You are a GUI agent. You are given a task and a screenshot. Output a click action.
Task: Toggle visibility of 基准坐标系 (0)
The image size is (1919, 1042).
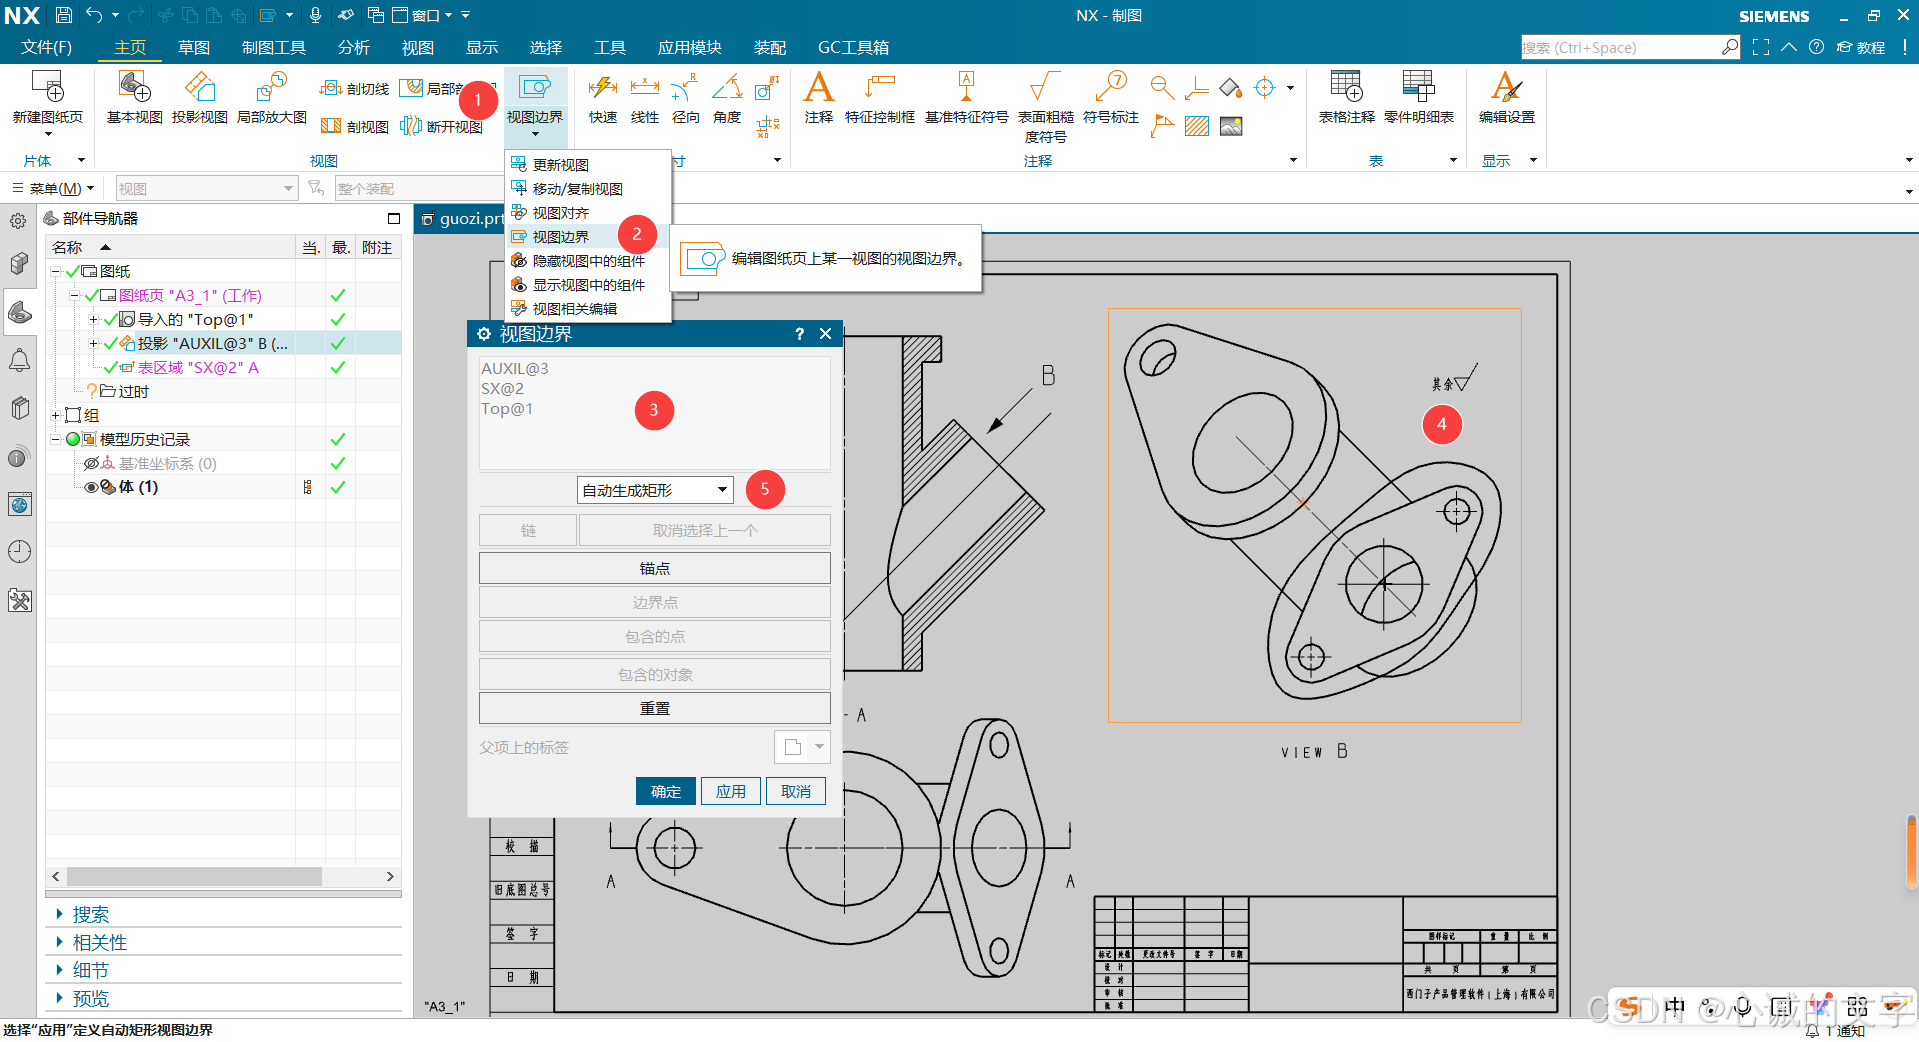pos(91,463)
